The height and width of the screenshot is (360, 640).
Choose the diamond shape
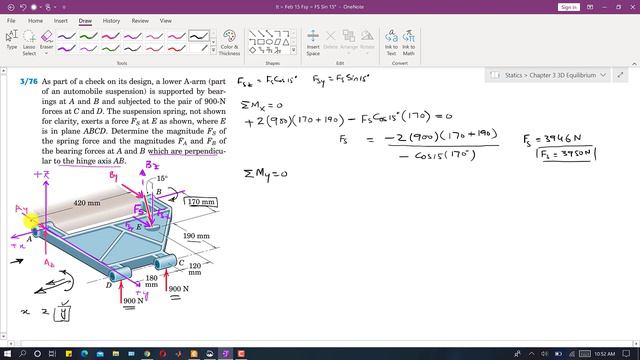(252, 50)
